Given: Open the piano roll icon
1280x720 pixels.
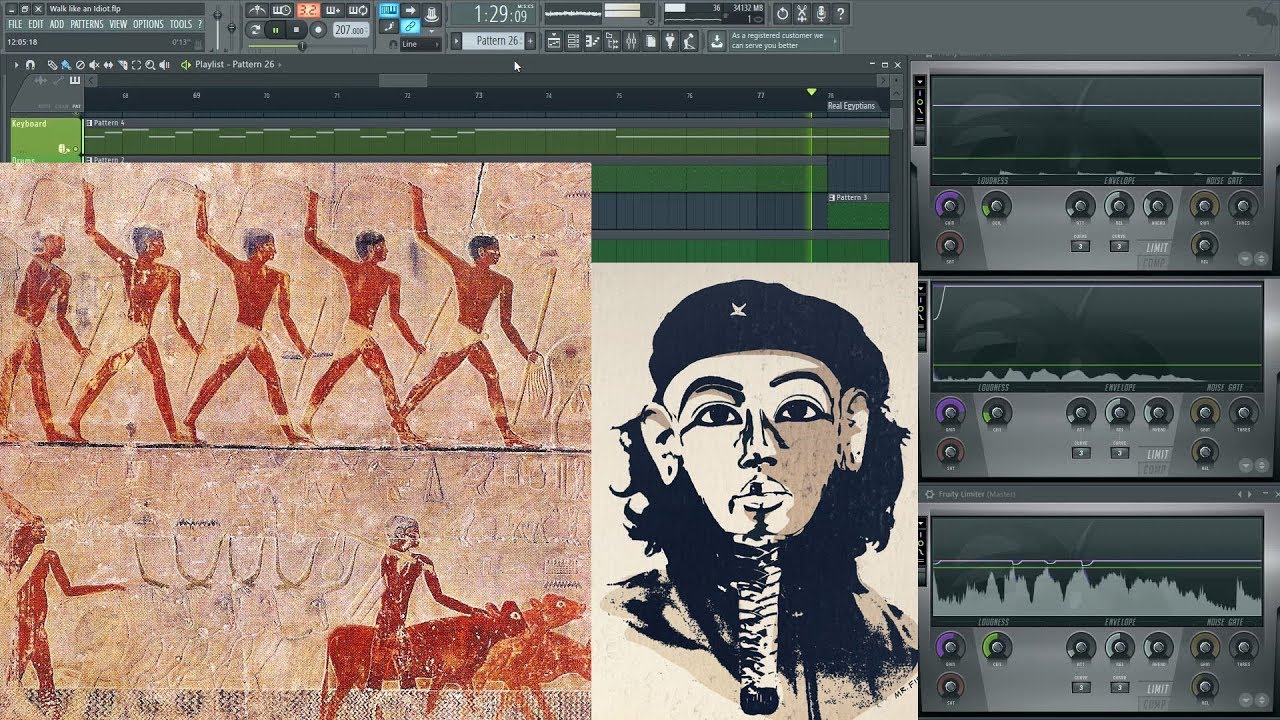Looking at the screenshot, I should point(593,41).
